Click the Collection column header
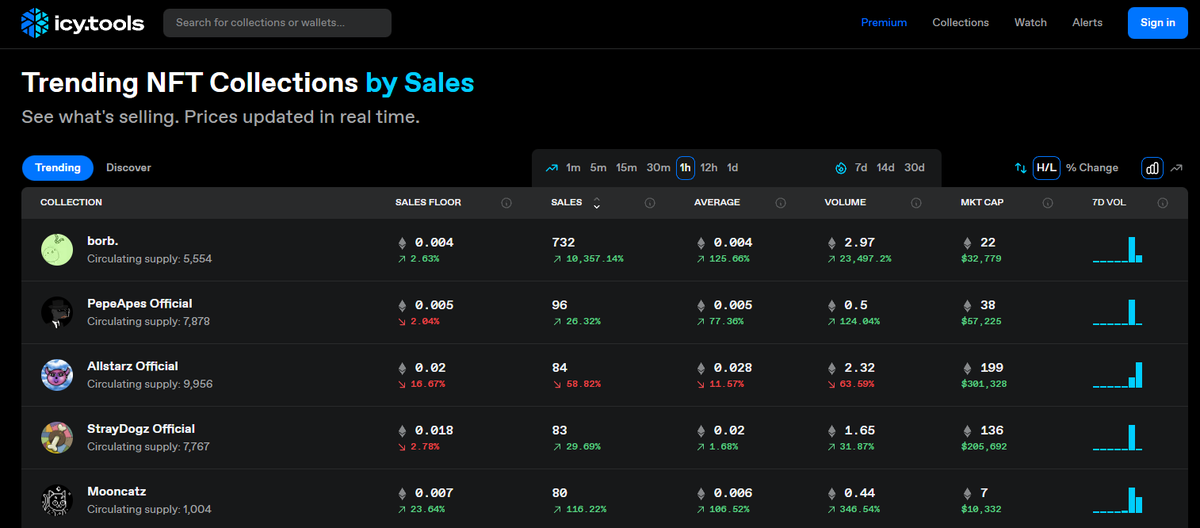1200x528 pixels. (x=71, y=203)
